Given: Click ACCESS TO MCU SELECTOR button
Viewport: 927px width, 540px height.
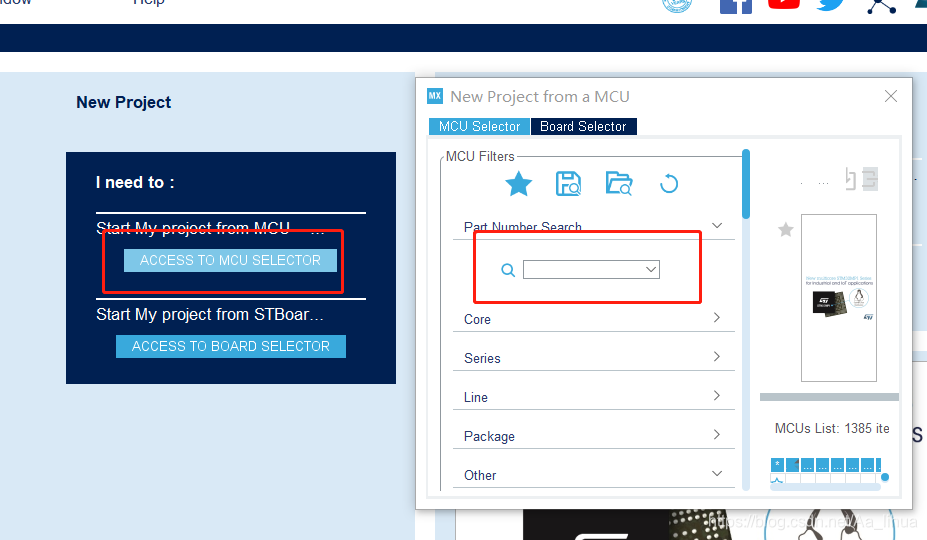Looking at the screenshot, I should (230, 260).
